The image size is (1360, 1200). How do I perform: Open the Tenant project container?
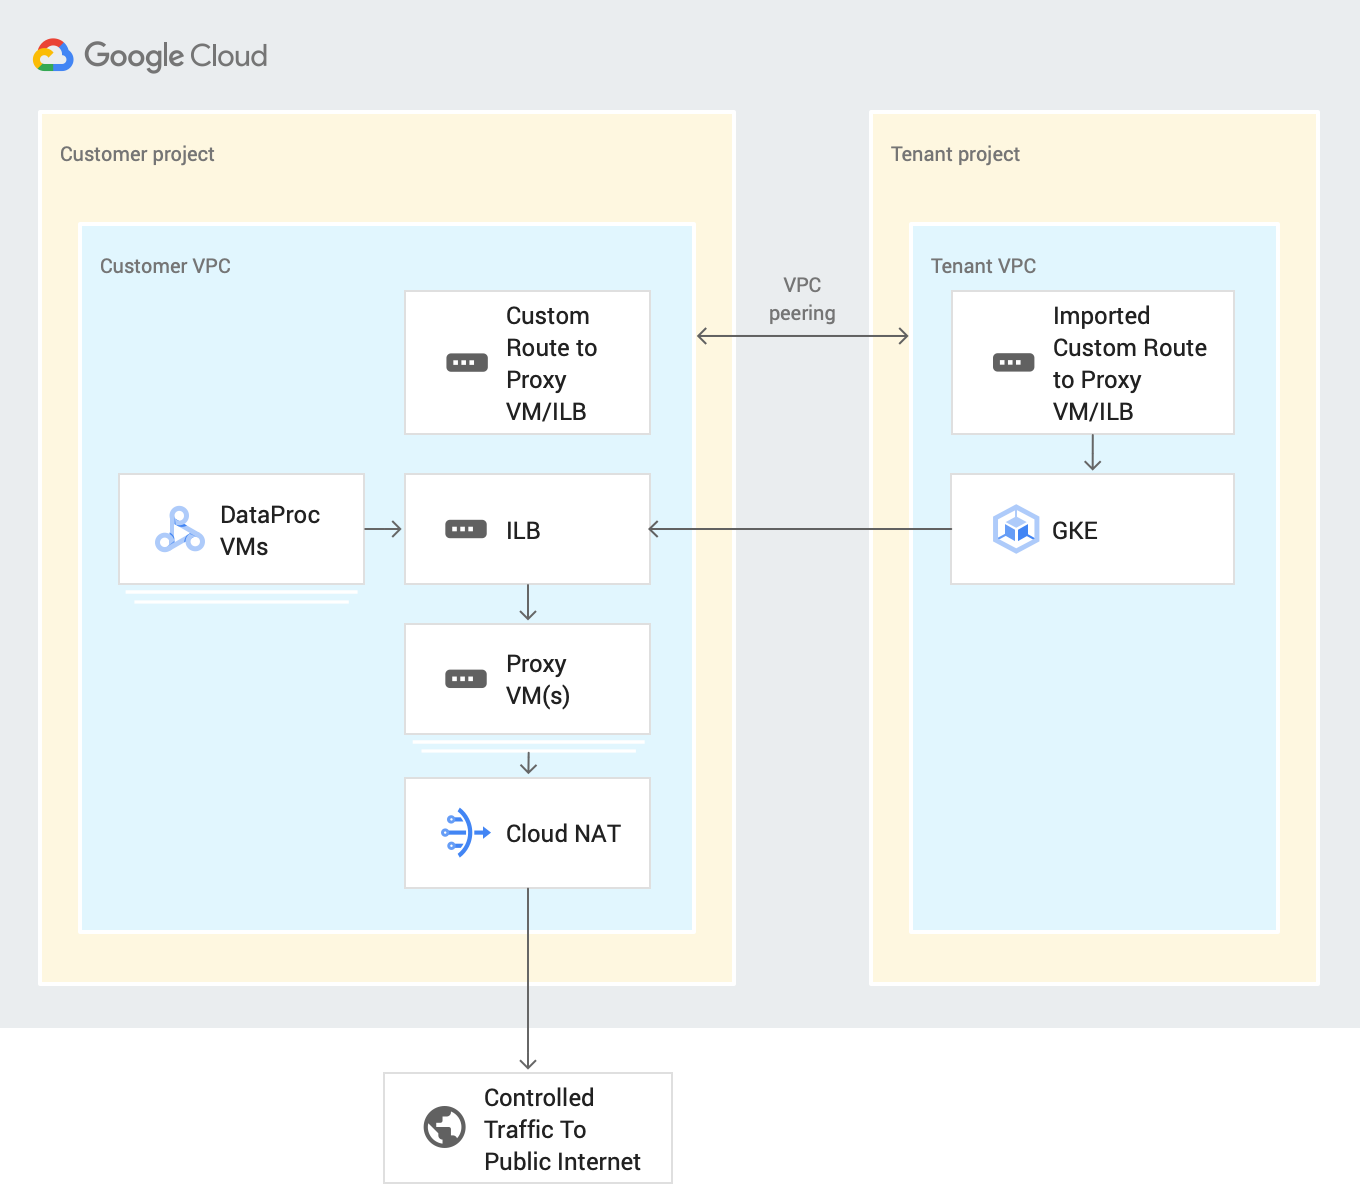tap(955, 154)
